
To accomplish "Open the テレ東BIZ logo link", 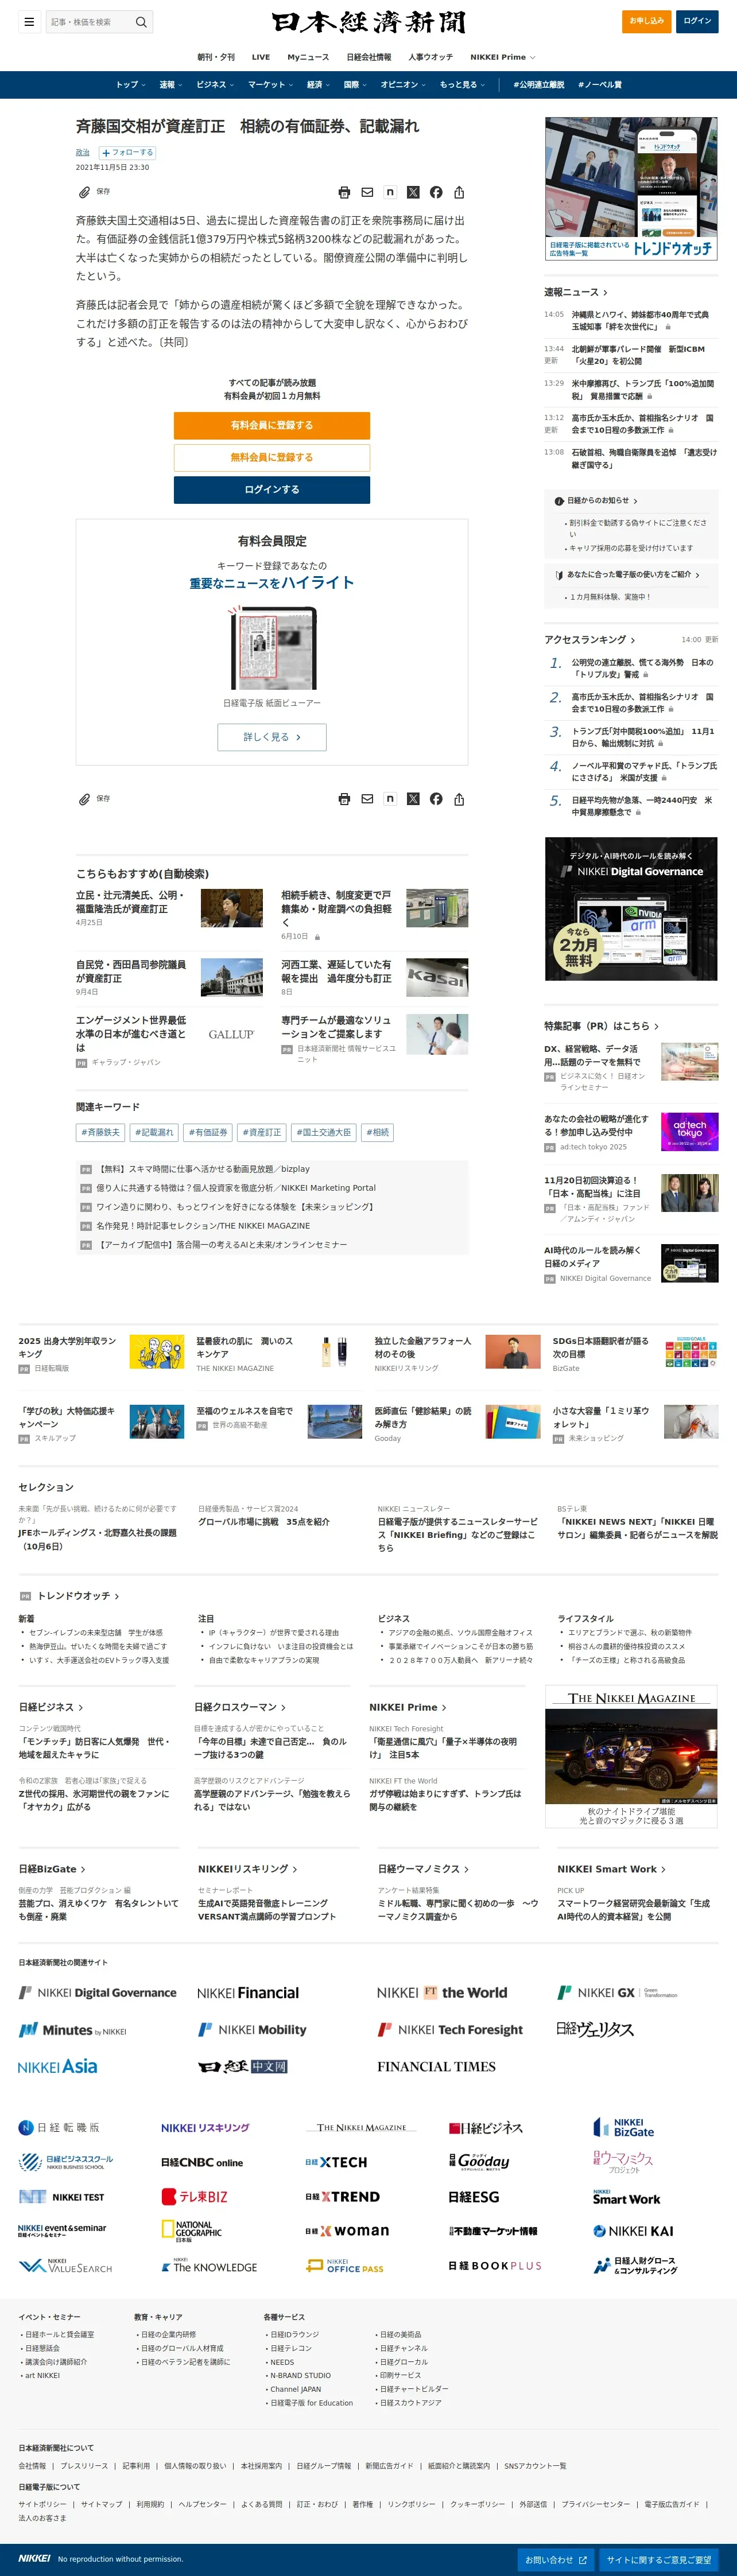I will [x=195, y=2196].
